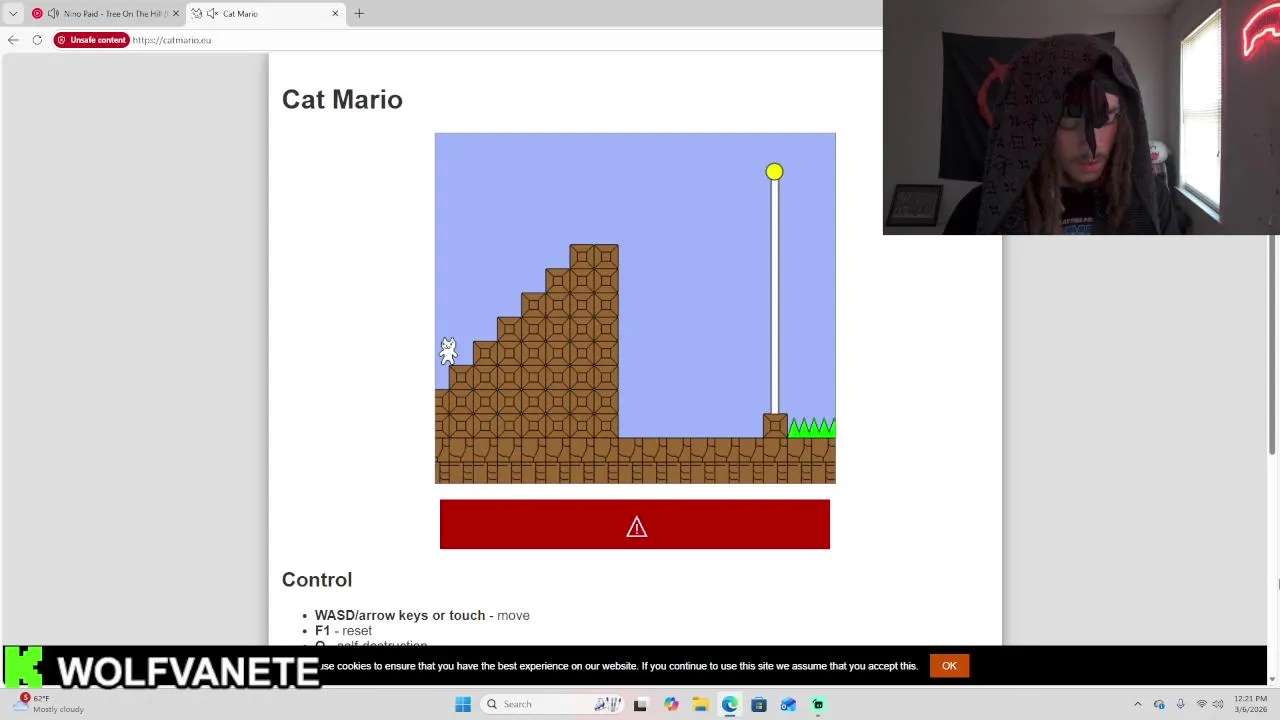The height and width of the screenshot is (720, 1280).
Task: Mute audio speaker icon on Nino Paid tab
Action: pos(53,14)
